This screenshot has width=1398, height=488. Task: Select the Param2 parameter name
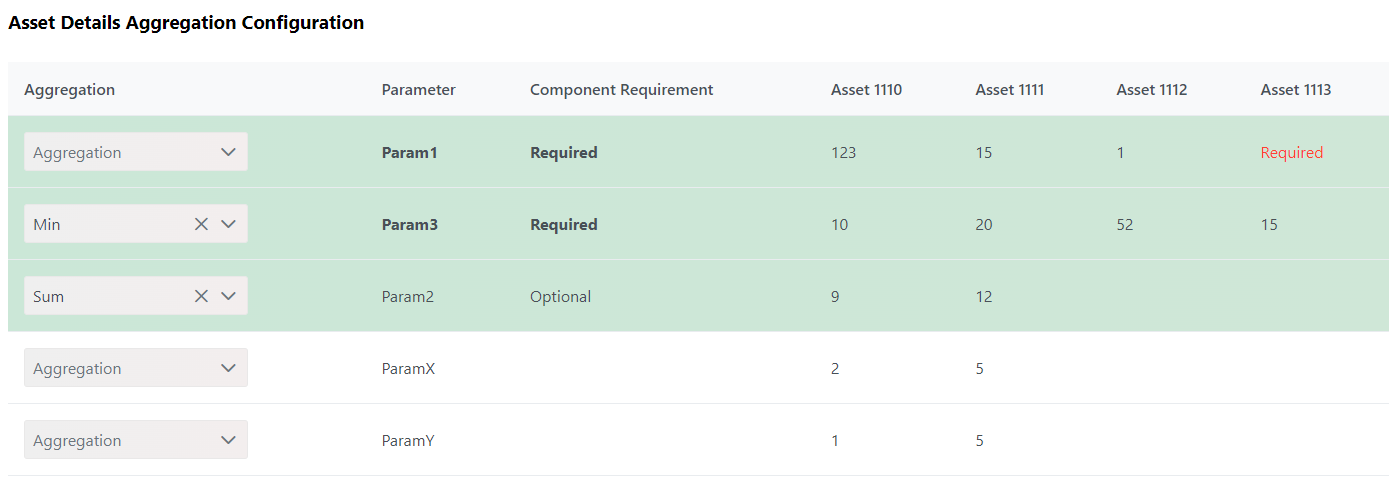(408, 297)
